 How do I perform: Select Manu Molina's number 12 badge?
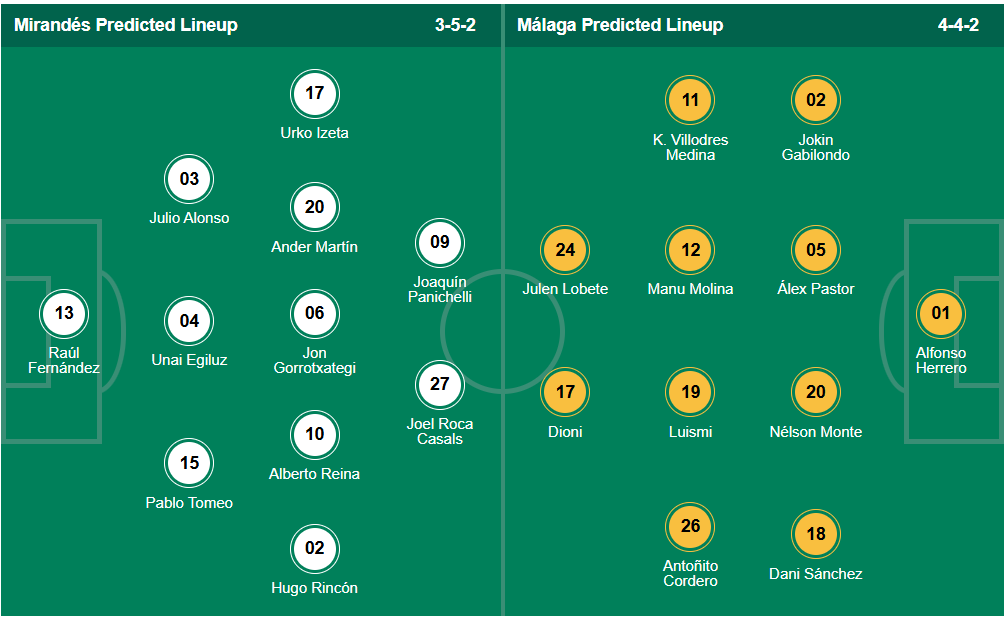pyautogui.click(x=690, y=250)
